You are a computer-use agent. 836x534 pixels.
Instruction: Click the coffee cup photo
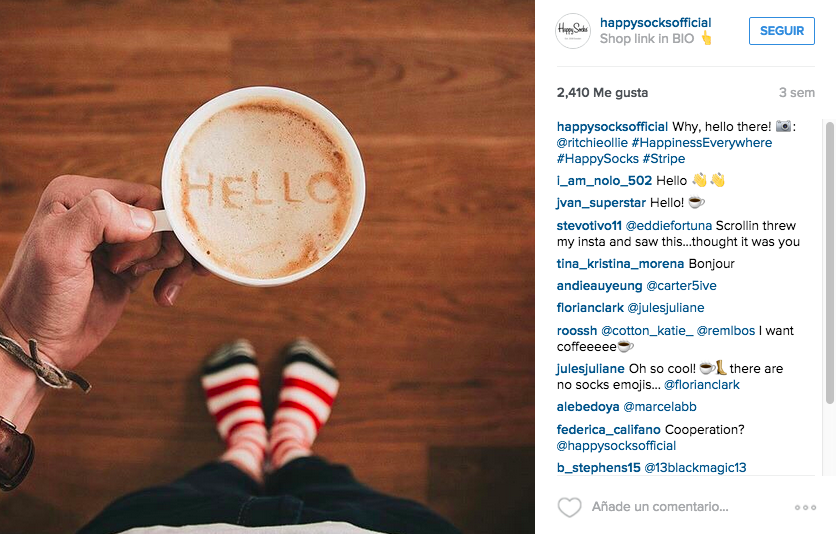pyautogui.click(x=267, y=267)
